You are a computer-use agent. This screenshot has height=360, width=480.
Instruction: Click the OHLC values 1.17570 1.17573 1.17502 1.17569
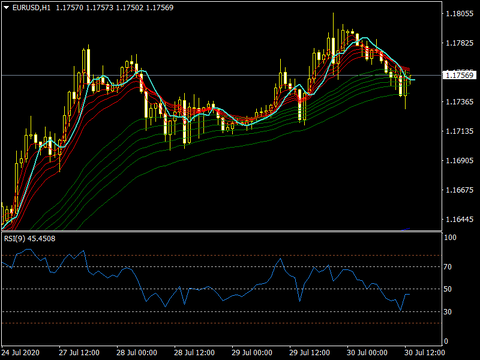click(x=115, y=7)
